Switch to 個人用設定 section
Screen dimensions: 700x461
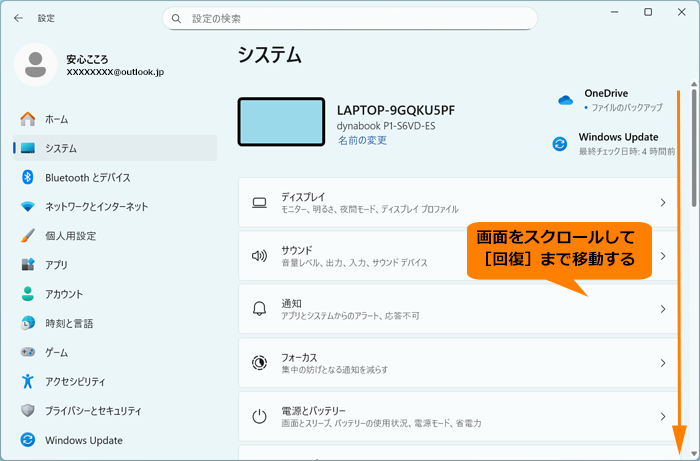pos(115,236)
